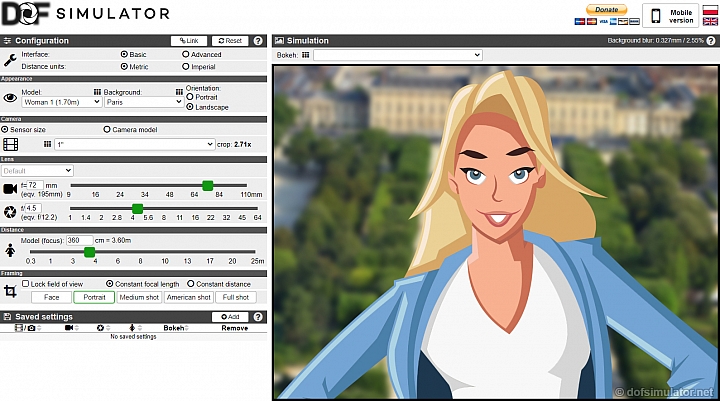
Task: Click the model focus distance input field
Action: [79, 240]
